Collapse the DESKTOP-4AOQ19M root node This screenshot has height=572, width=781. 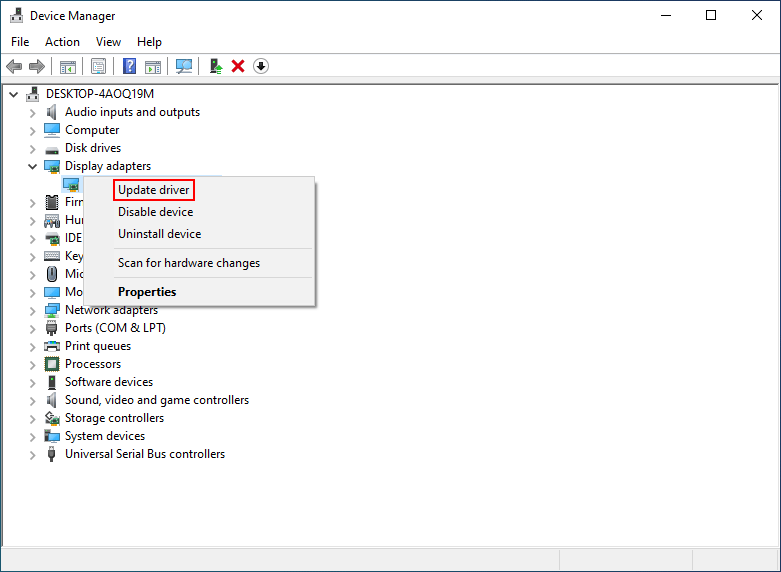[x=13, y=94]
